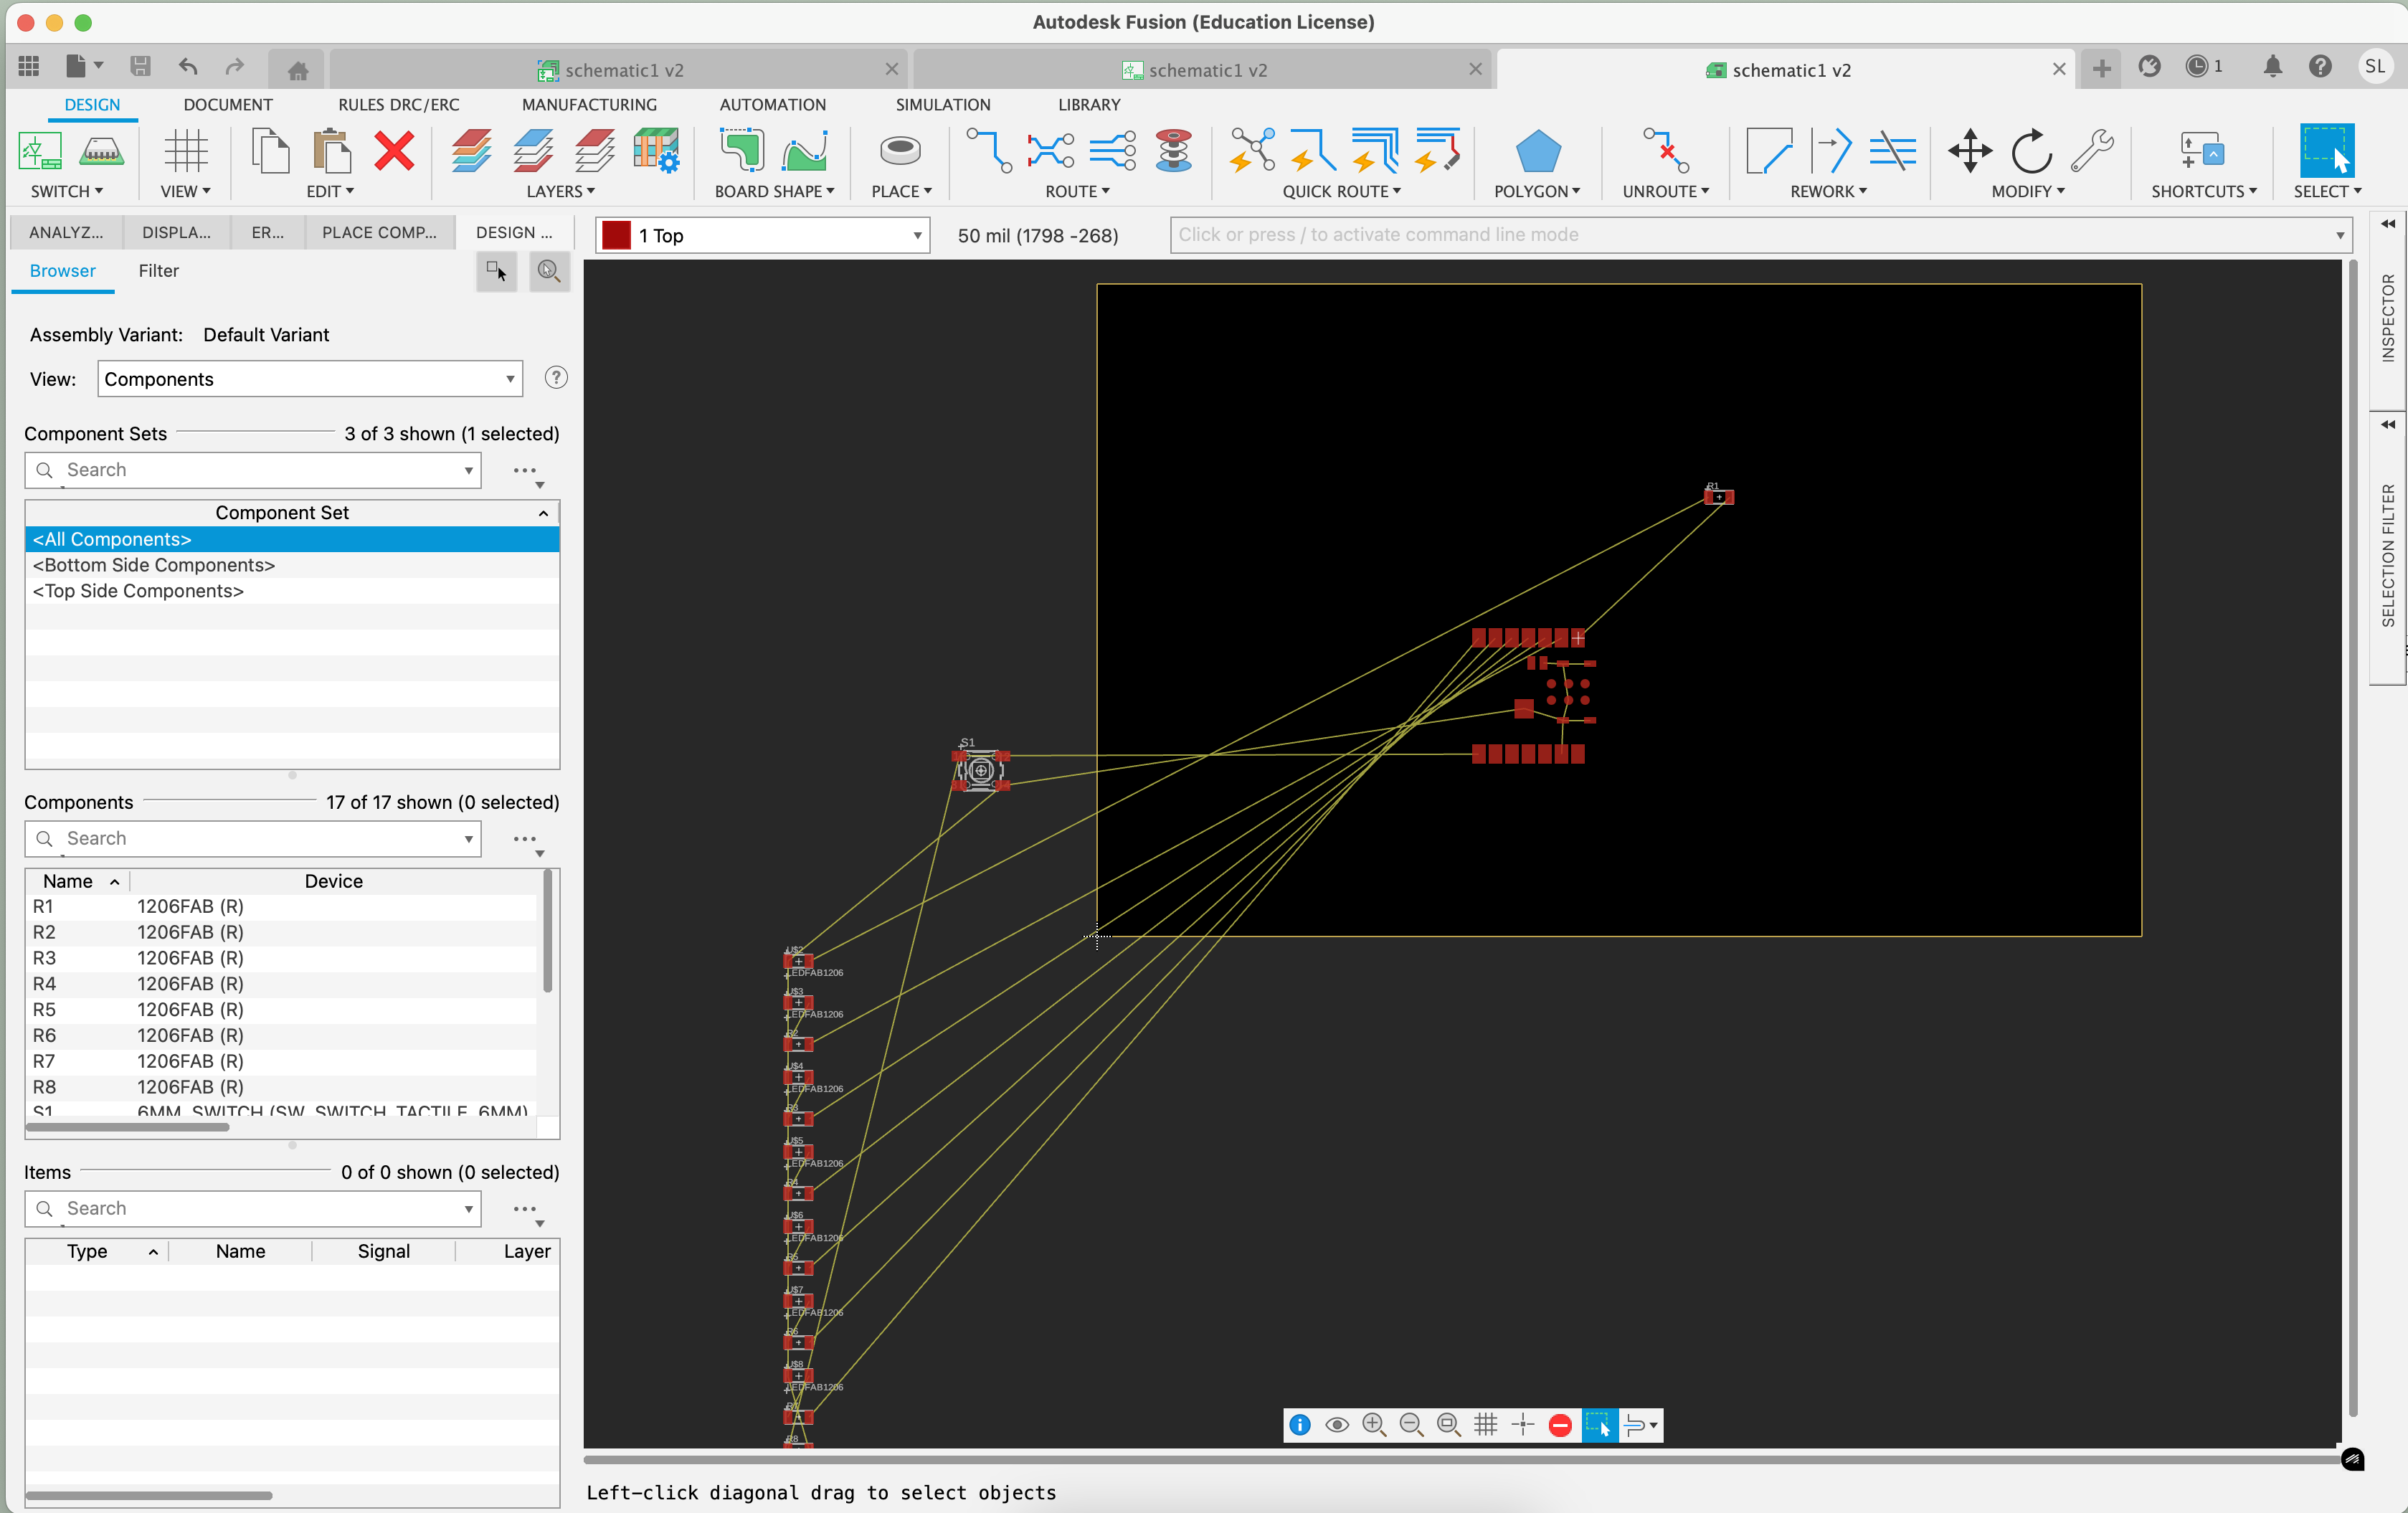The height and width of the screenshot is (1513, 2408).
Task: Click zoom to fit on canvas toolbar
Action: 1448,1425
